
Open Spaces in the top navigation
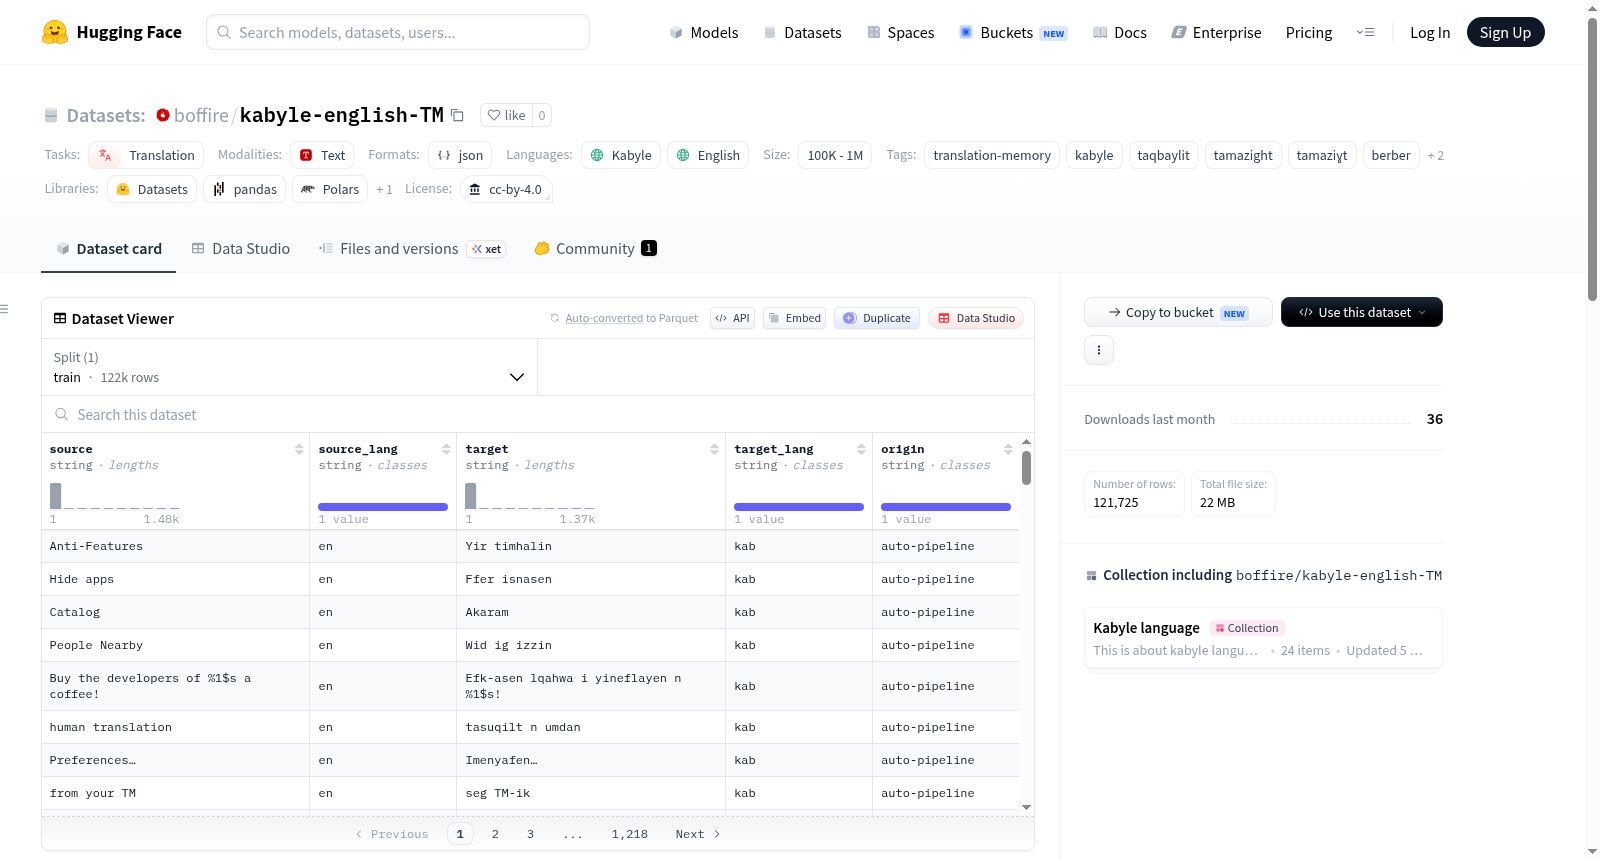[x=901, y=32]
